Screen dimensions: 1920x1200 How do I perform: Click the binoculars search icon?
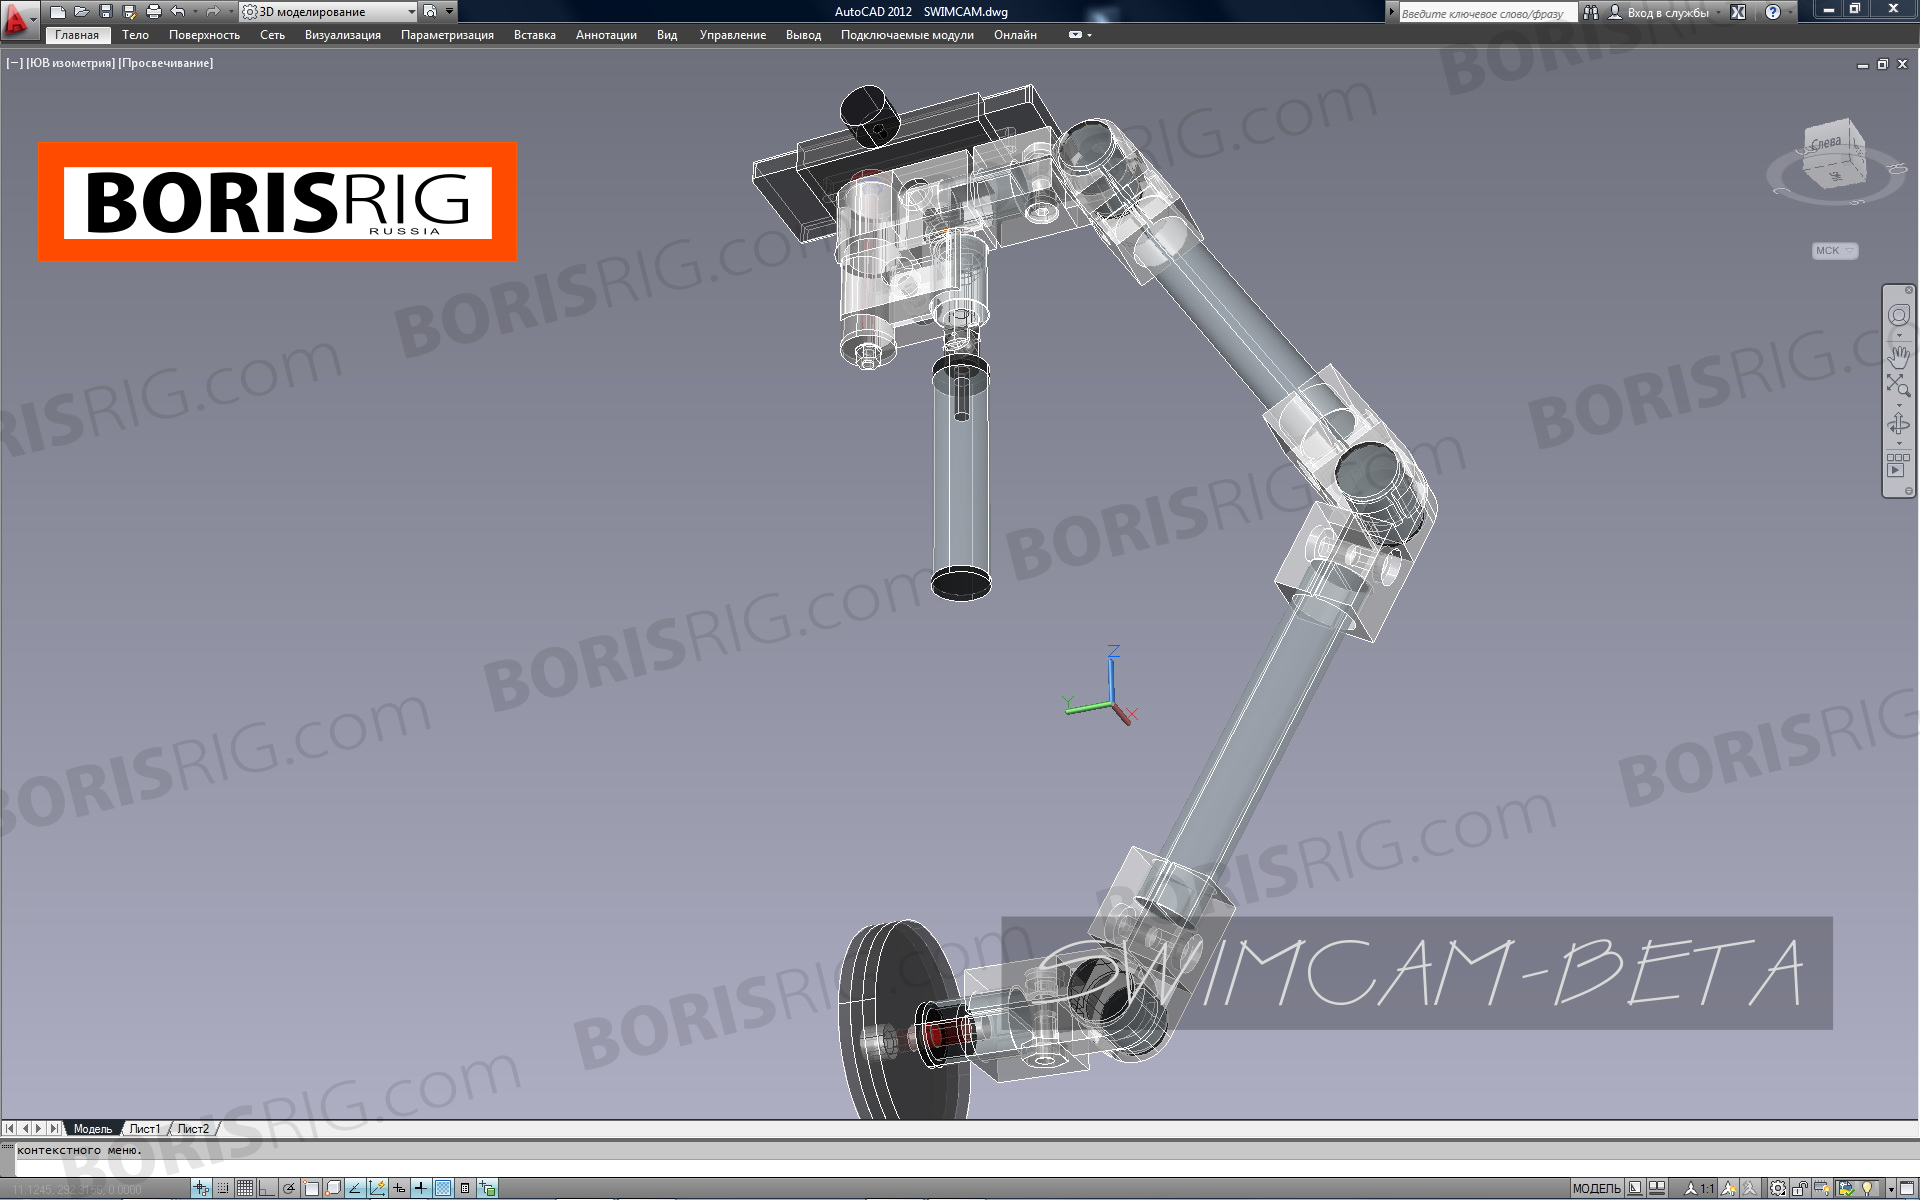[x=1591, y=13]
